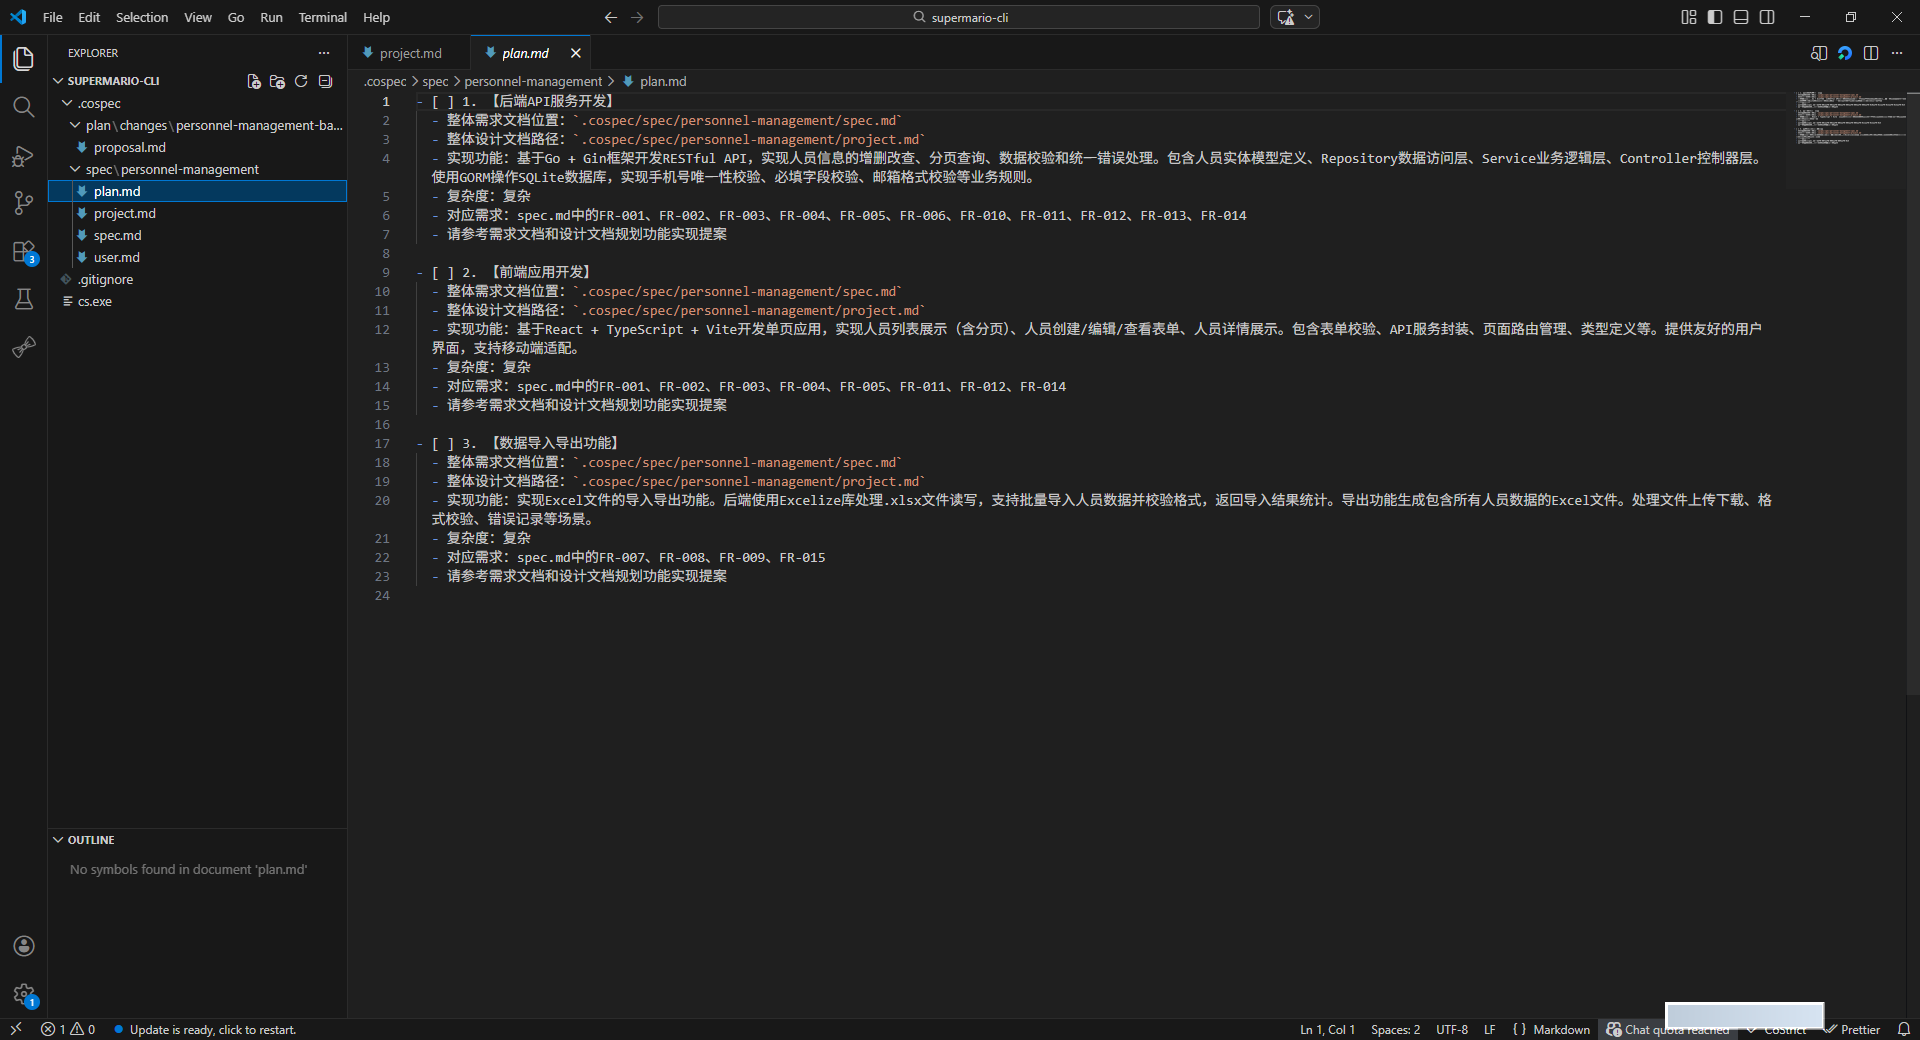Toggle the bottom panel visibility
The image size is (1920, 1040).
pyautogui.click(x=1741, y=17)
